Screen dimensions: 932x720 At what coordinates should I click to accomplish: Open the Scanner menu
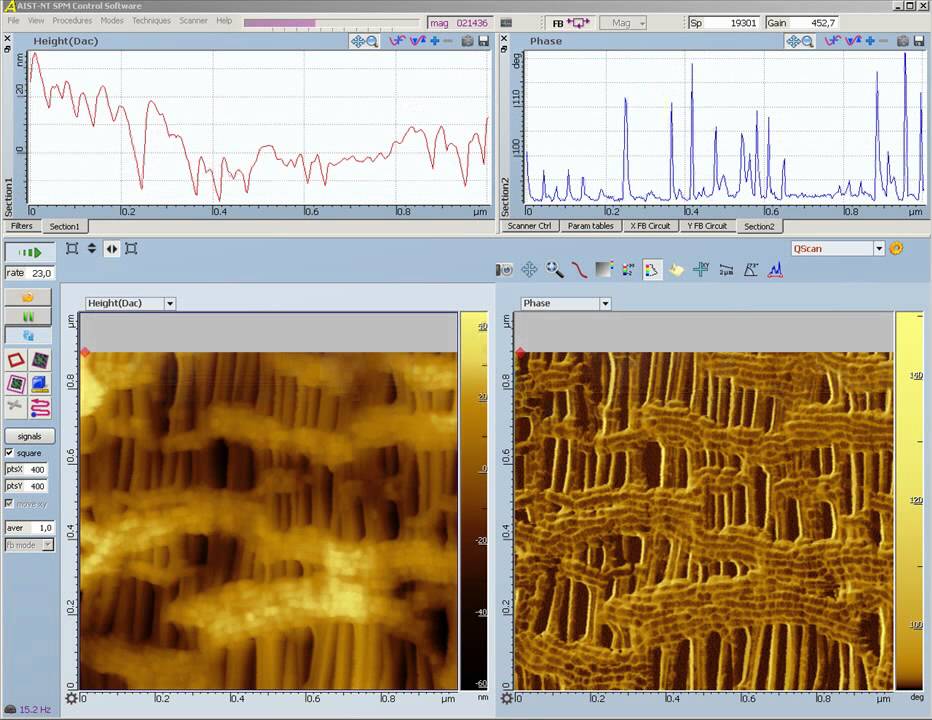coord(193,21)
